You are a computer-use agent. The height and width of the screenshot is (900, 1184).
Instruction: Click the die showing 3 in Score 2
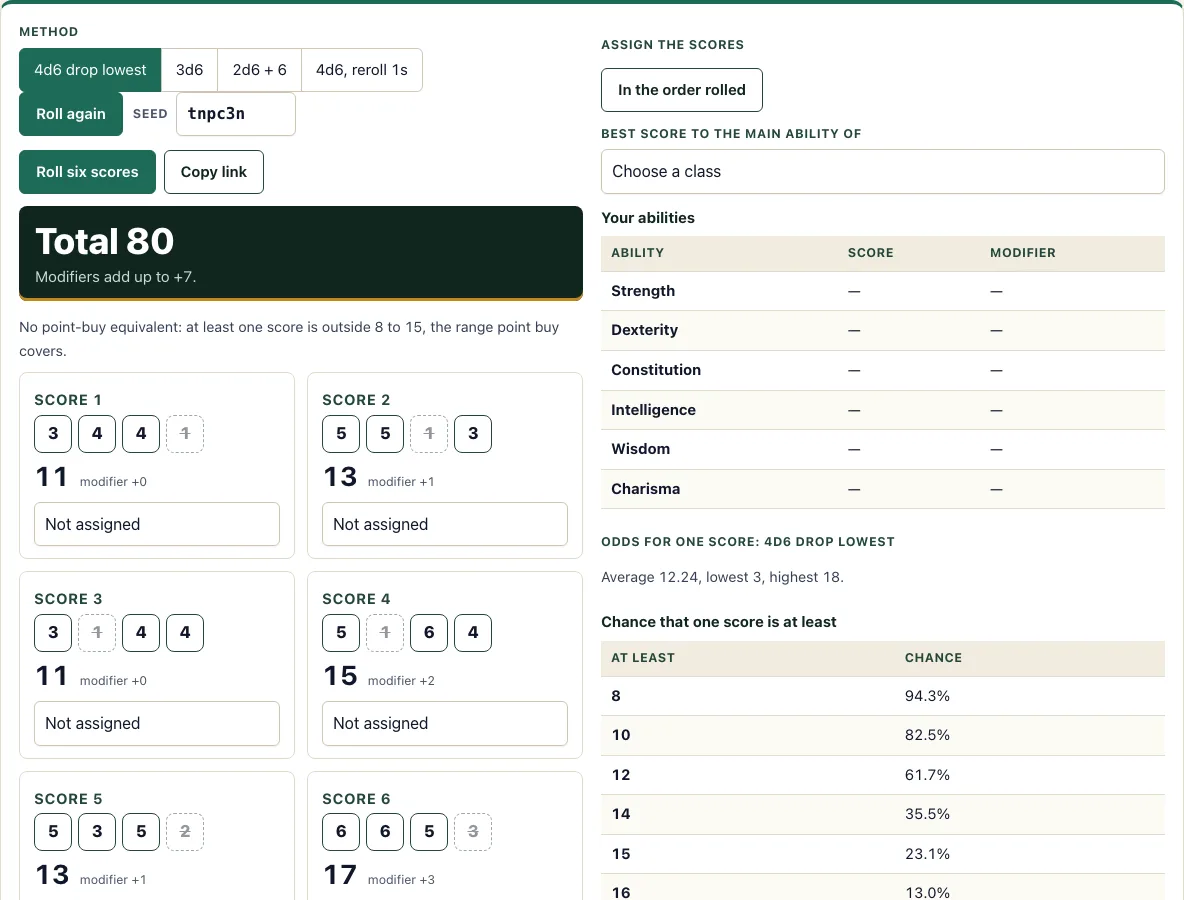click(473, 434)
